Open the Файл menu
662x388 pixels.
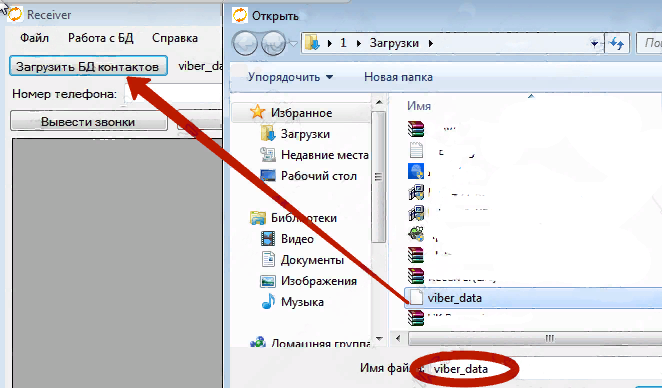[x=34, y=38]
